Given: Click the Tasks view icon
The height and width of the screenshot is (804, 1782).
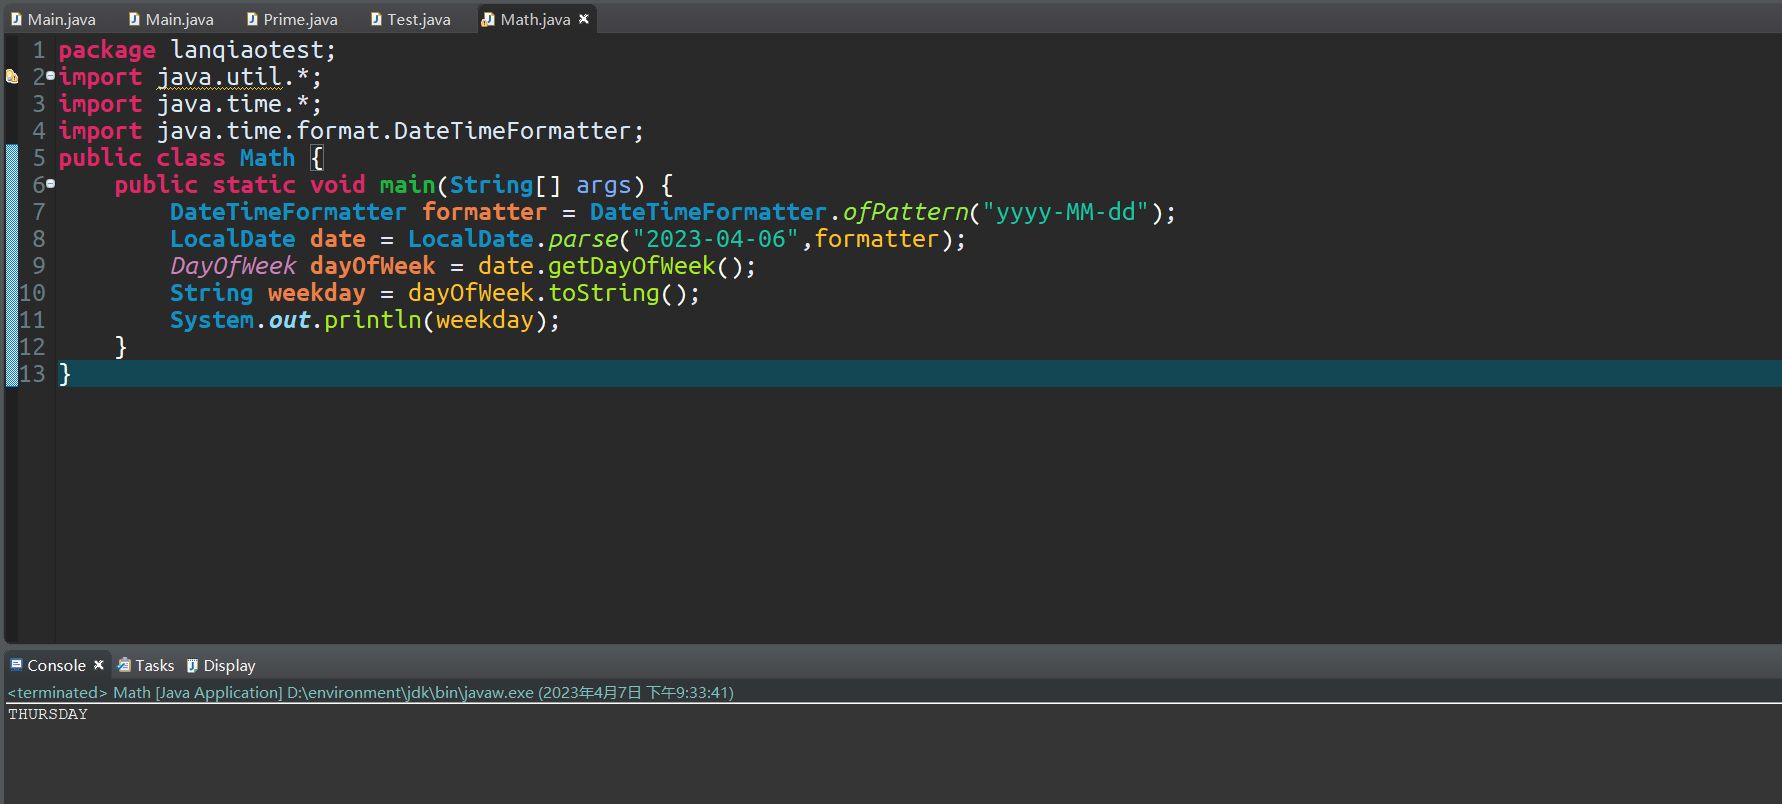Looking at the screenshot, I should point(124,665).
